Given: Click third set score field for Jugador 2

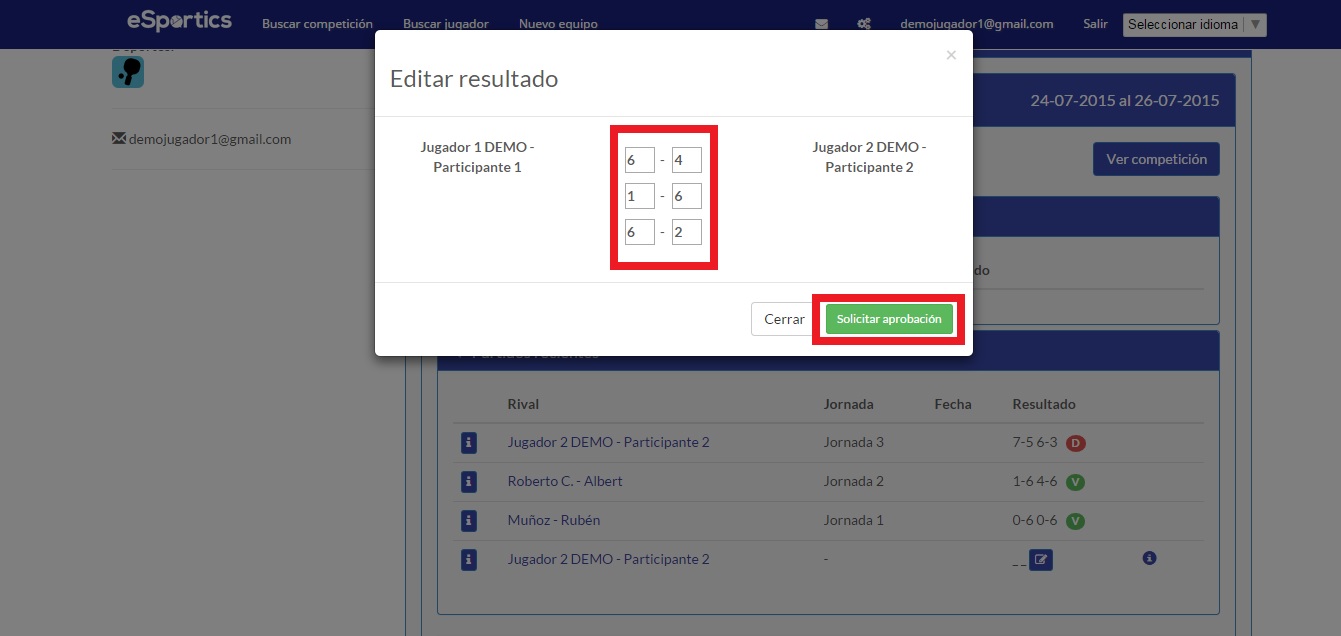Looking at the screenshot, I should tap(687, 232).
